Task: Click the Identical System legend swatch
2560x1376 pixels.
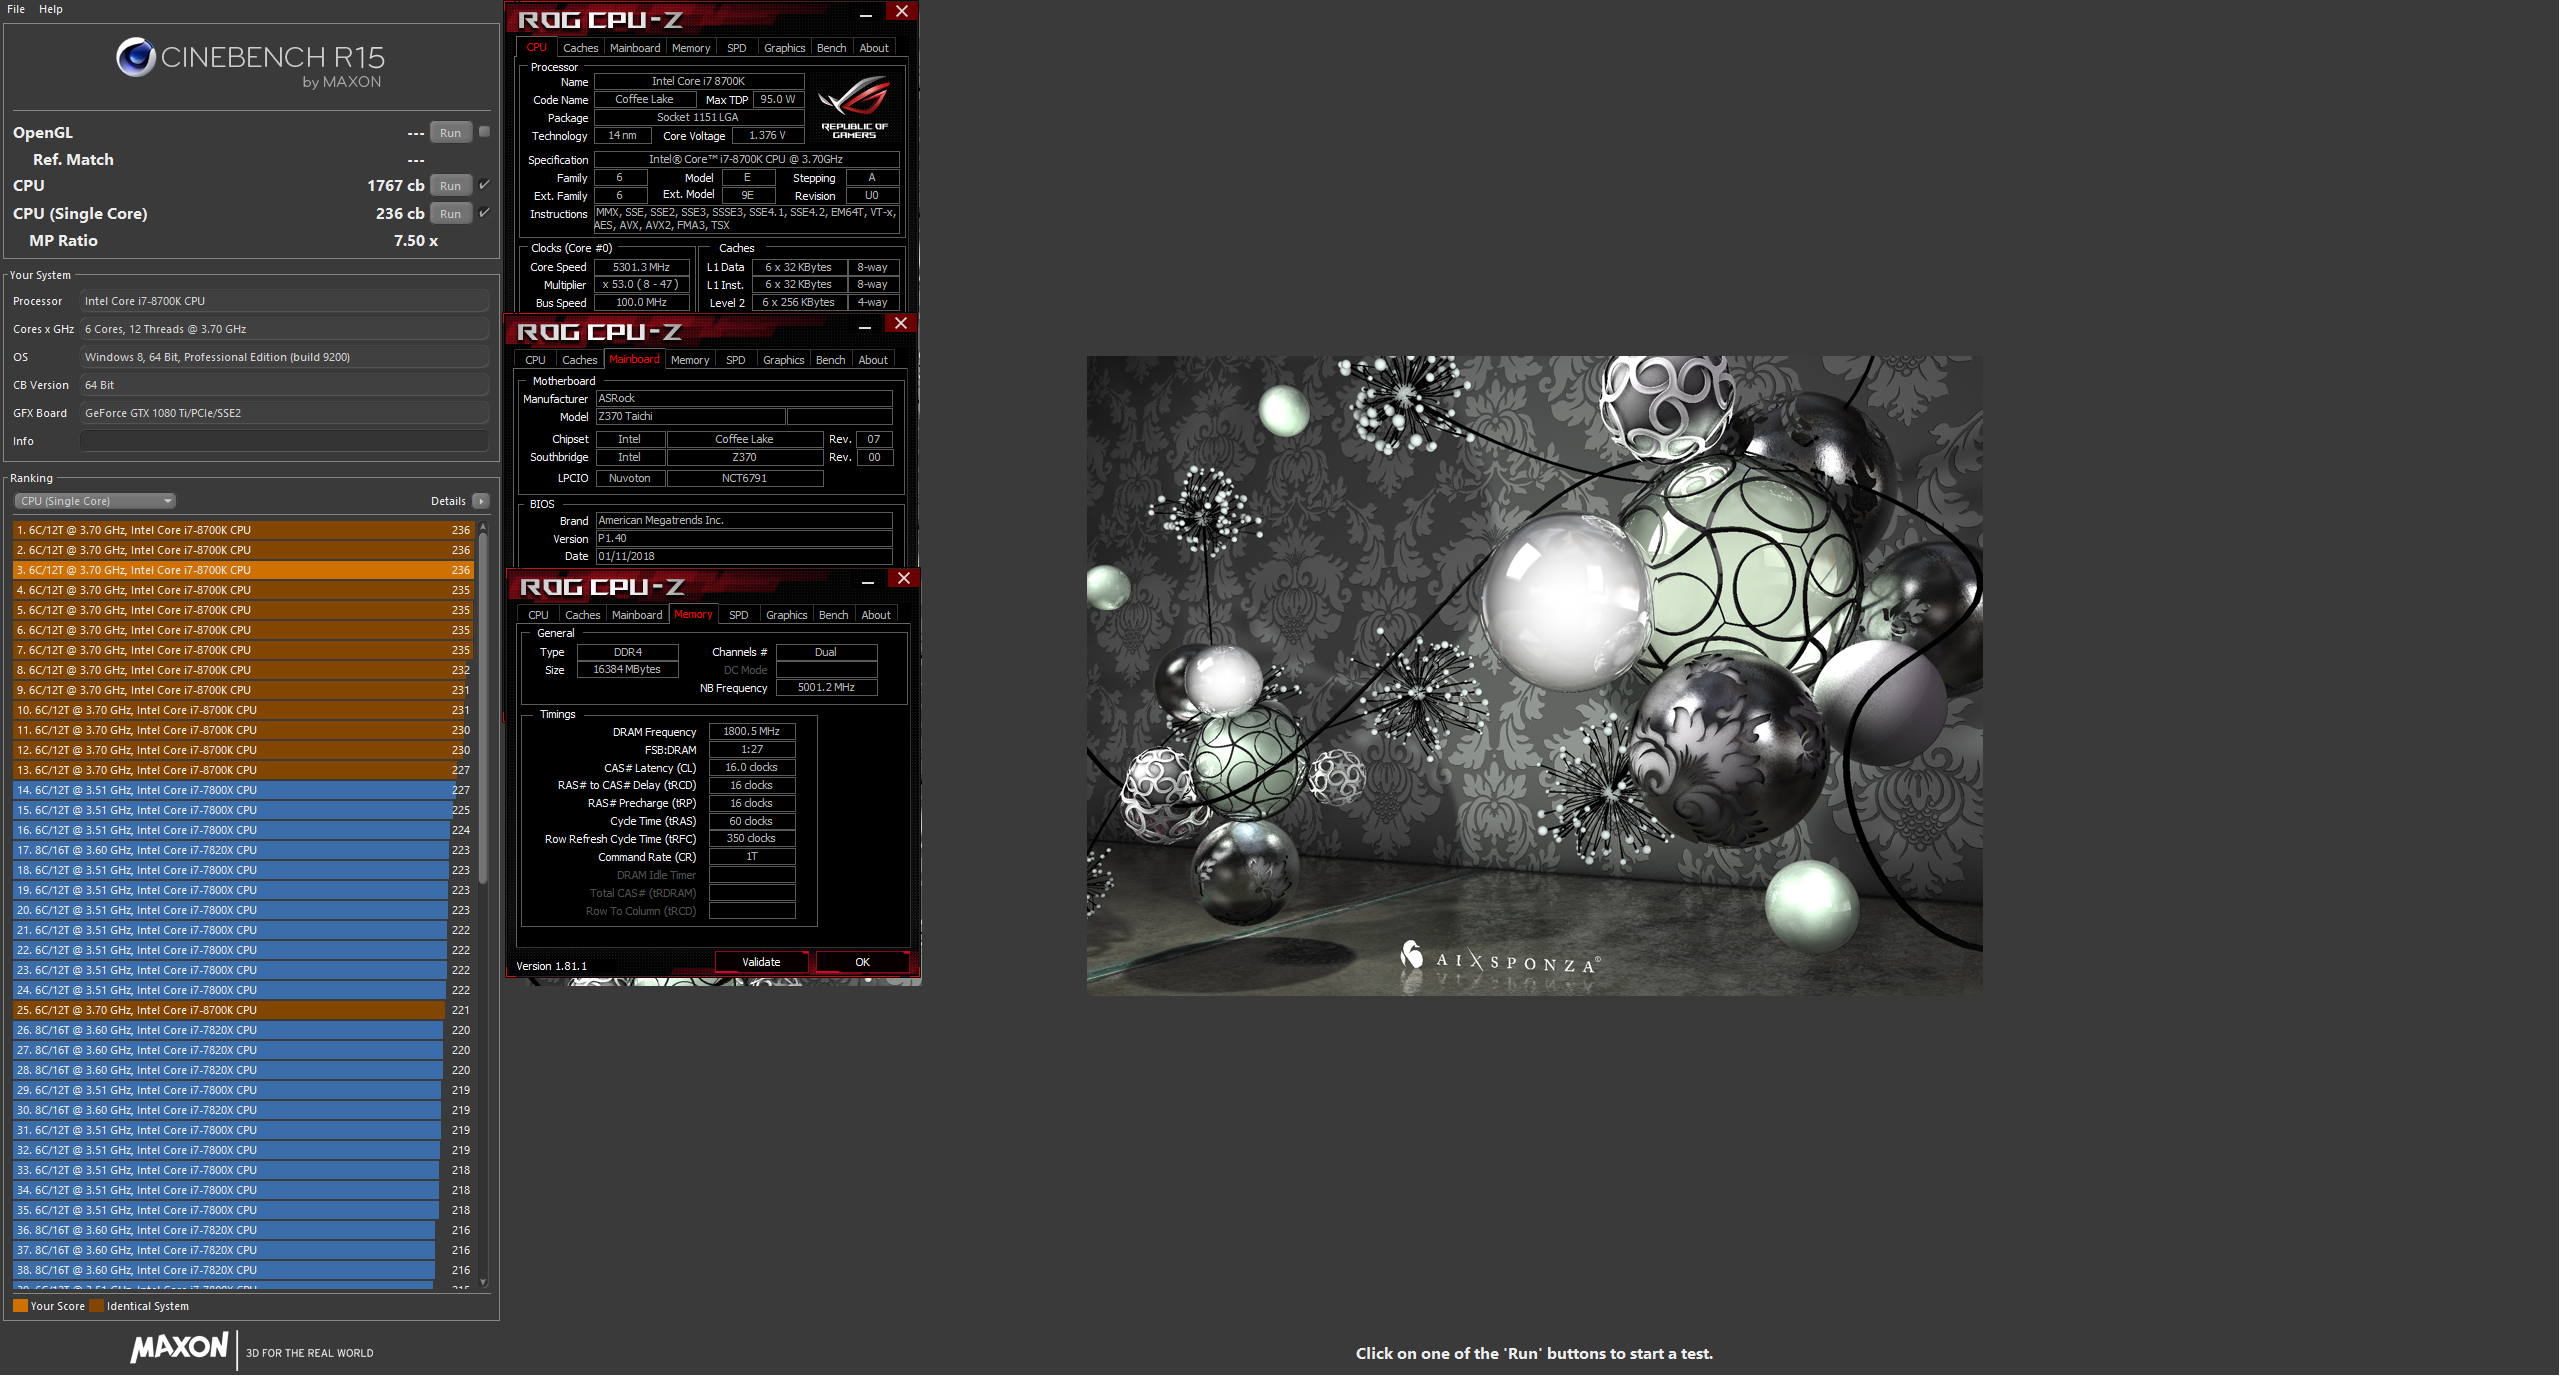Action: (x=96, y=1306)
